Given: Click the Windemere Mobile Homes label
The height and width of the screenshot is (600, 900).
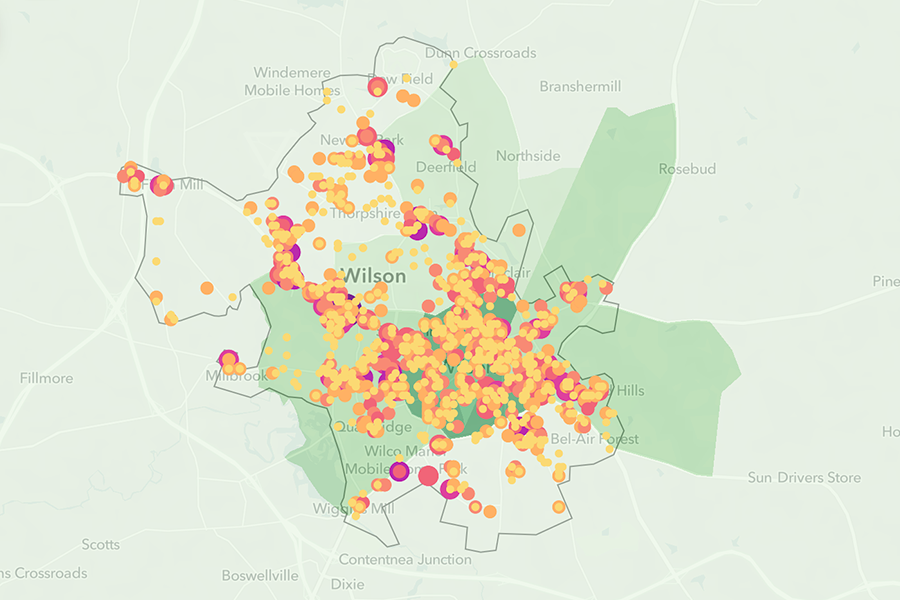Looking at the screenshot, I should [296, 81].
